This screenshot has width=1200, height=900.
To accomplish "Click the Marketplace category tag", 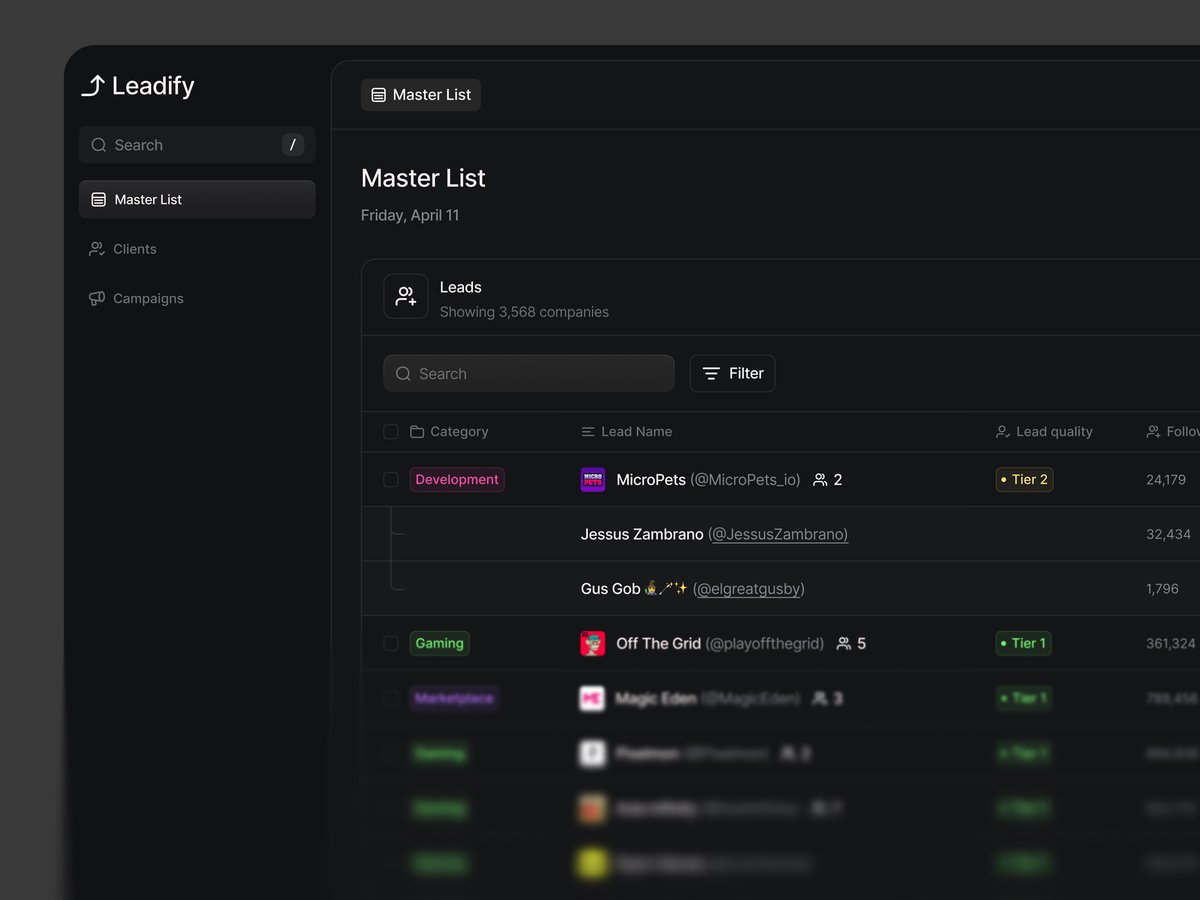I will 454,698.
